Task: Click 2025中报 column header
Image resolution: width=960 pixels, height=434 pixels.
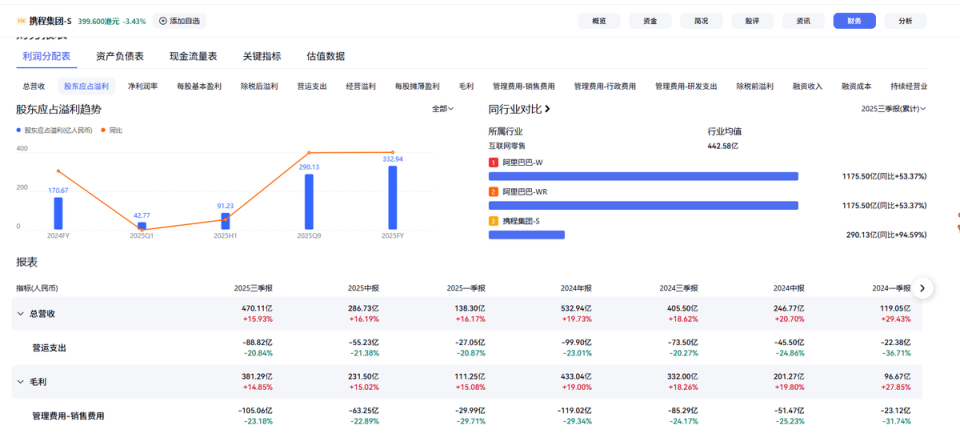Action: [x=363, y=288]
